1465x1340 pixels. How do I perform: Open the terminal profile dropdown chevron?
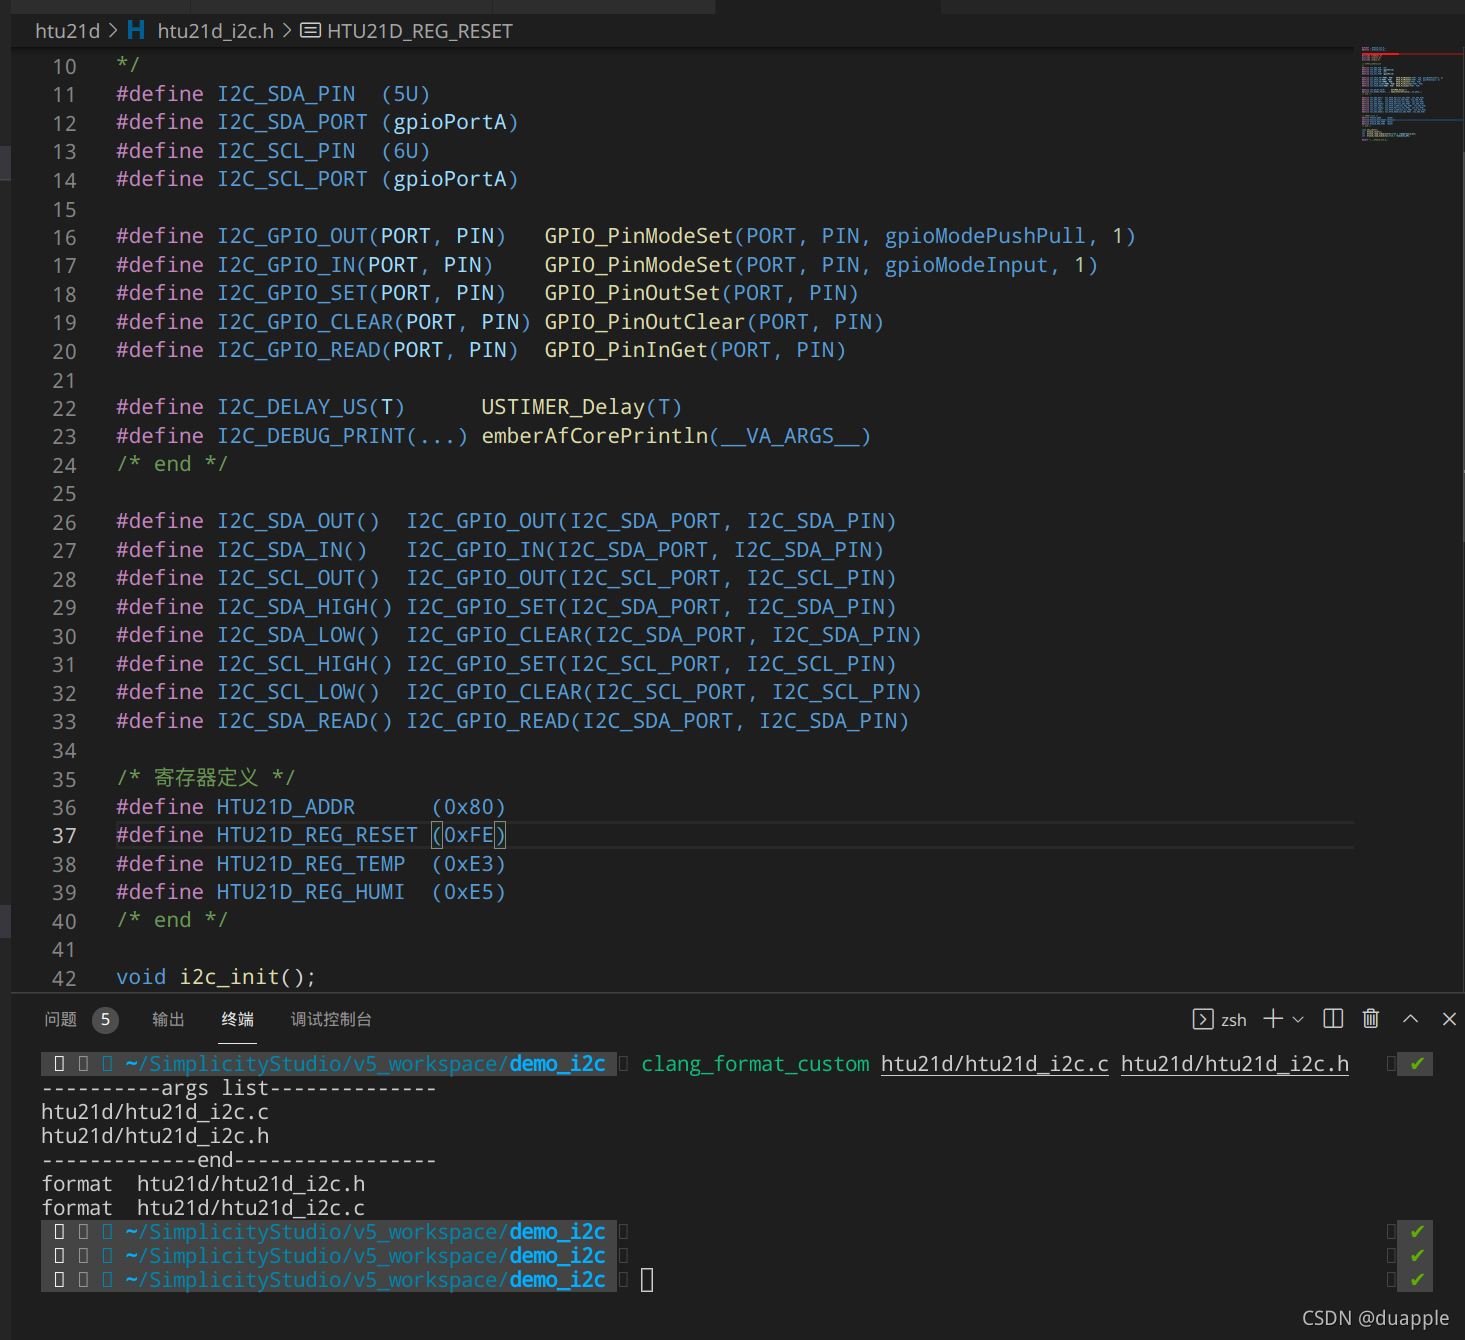pyautogui.click(x=1299, y=1019)
